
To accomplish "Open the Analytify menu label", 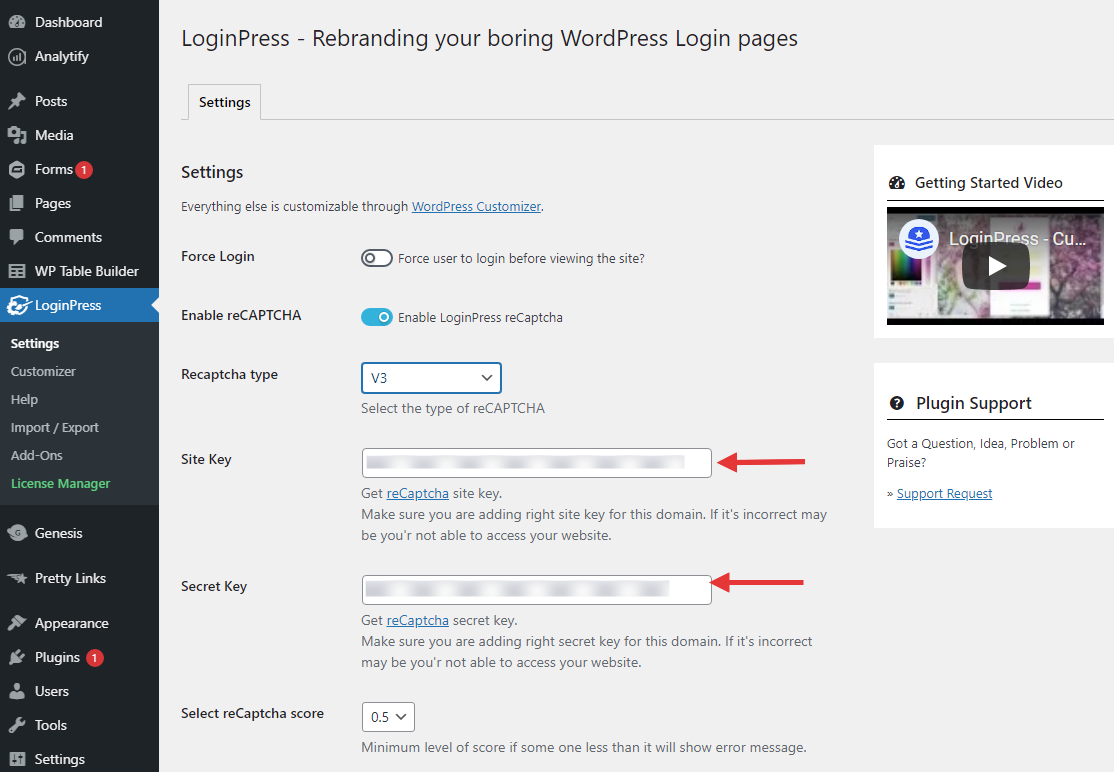I will click(62, 56).
